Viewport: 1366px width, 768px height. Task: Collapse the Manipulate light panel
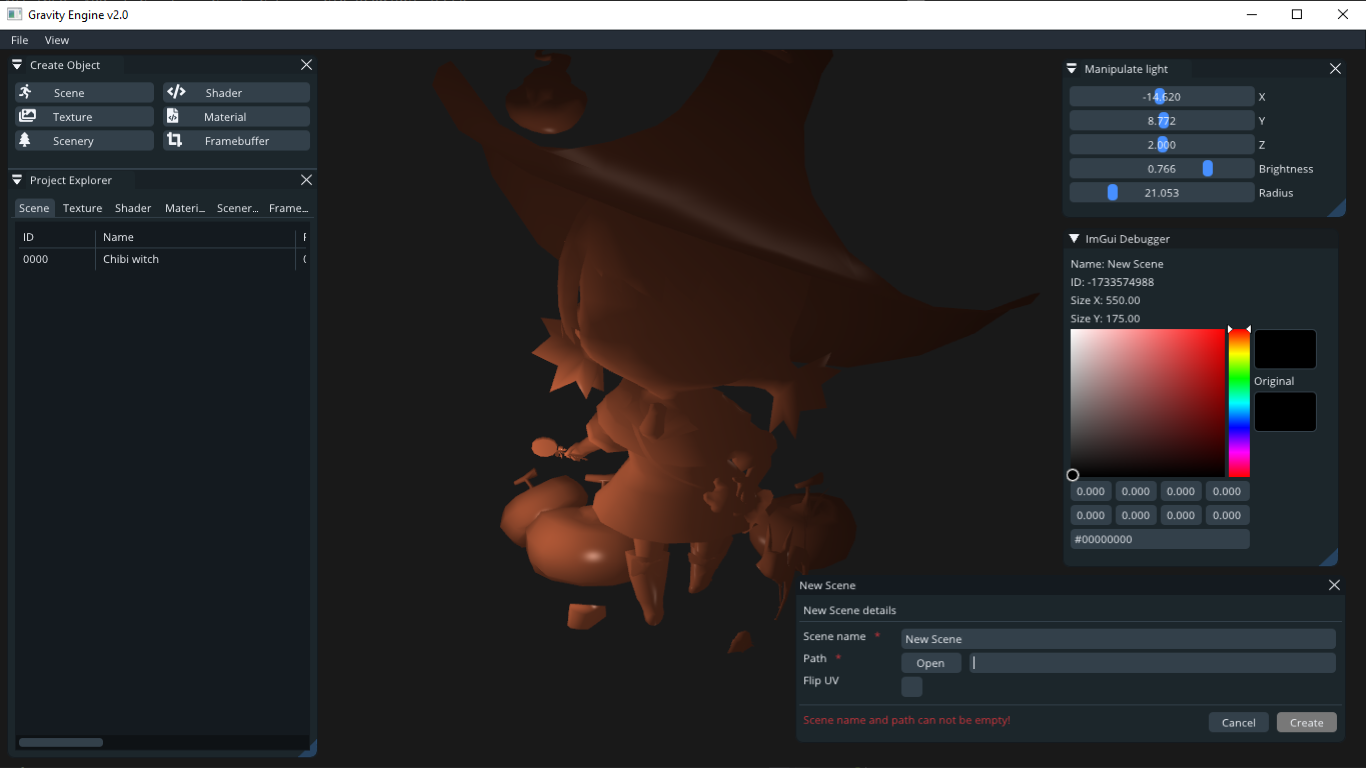[x=1072, y=69]
